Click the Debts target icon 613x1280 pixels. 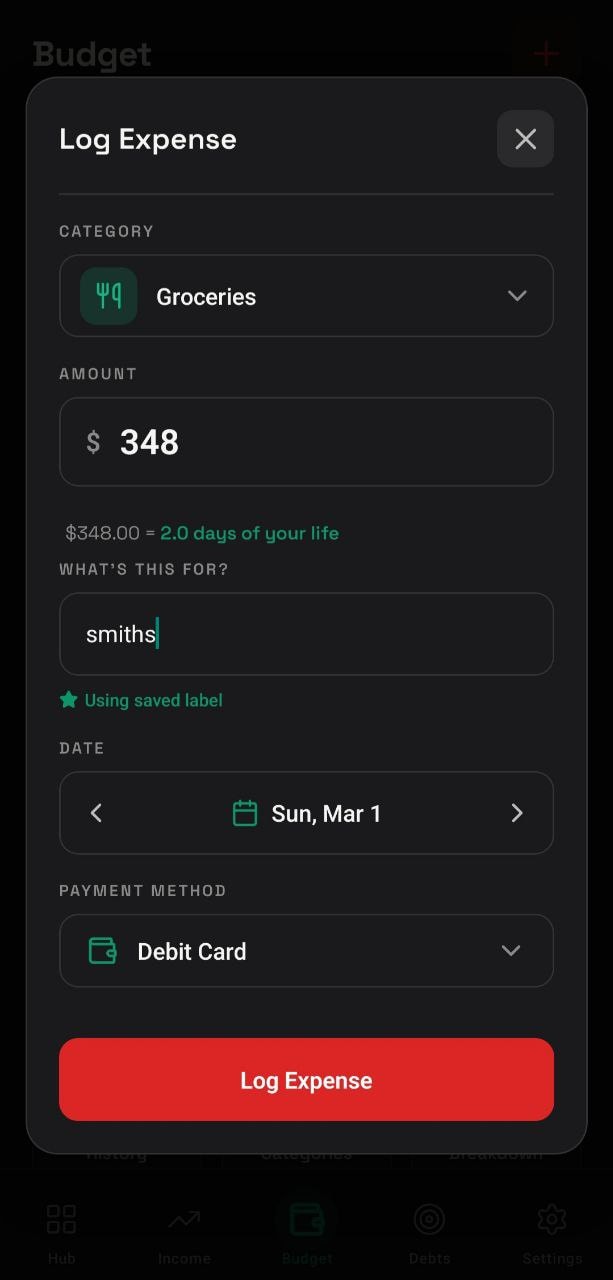429,1219
